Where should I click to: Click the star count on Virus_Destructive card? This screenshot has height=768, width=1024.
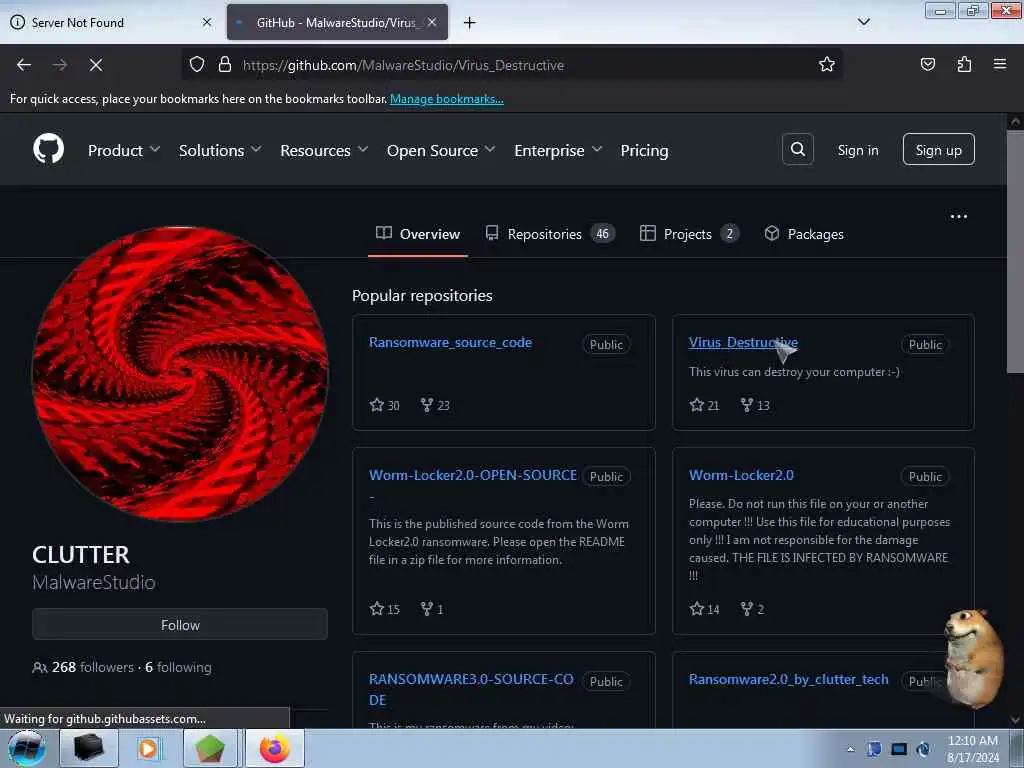[704, 405]
